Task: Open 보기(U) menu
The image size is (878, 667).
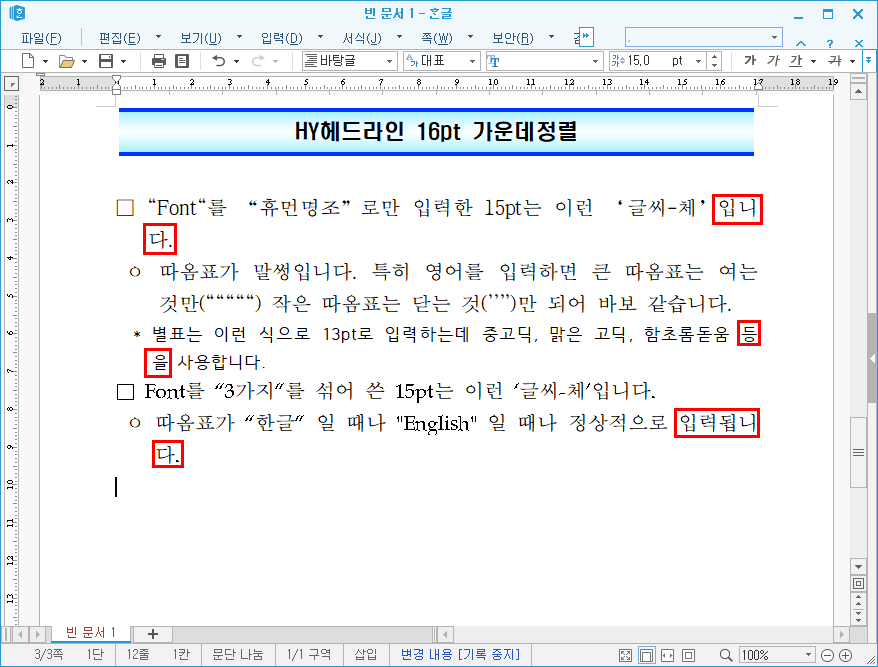Action: tap(200, 38)
